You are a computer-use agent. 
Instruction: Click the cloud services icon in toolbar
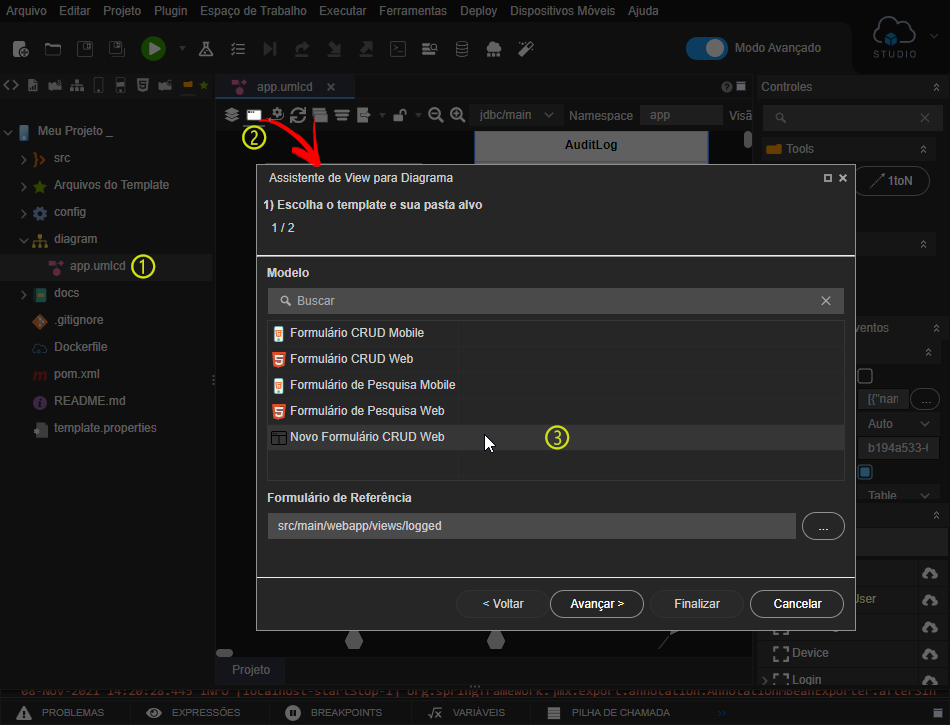(x=494, y=49)
